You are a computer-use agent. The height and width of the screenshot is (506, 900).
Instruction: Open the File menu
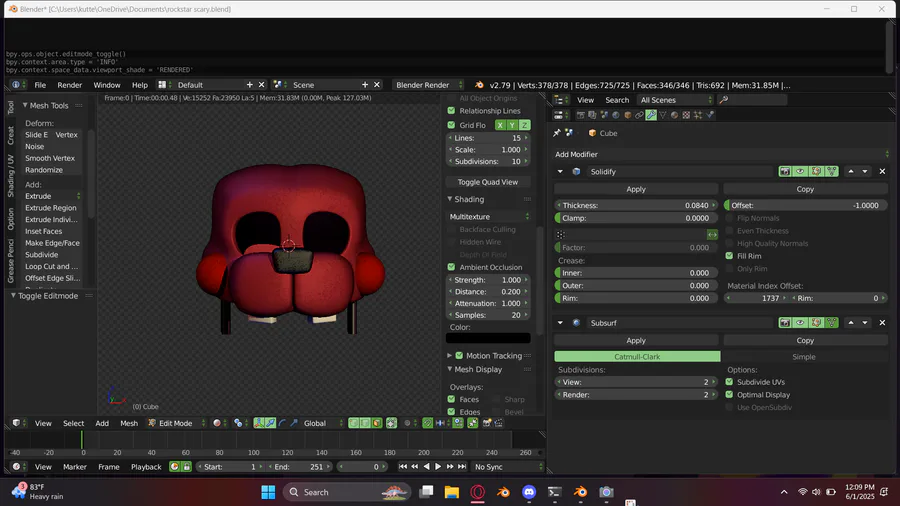tap(40, 85)
